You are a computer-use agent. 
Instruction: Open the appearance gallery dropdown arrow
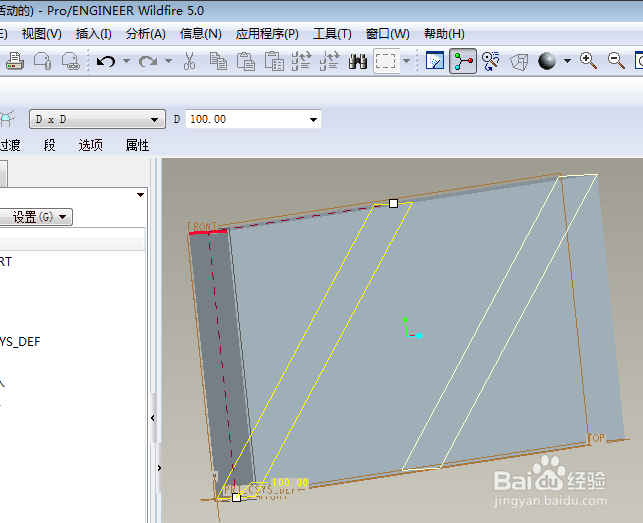[x=567, y=61]
